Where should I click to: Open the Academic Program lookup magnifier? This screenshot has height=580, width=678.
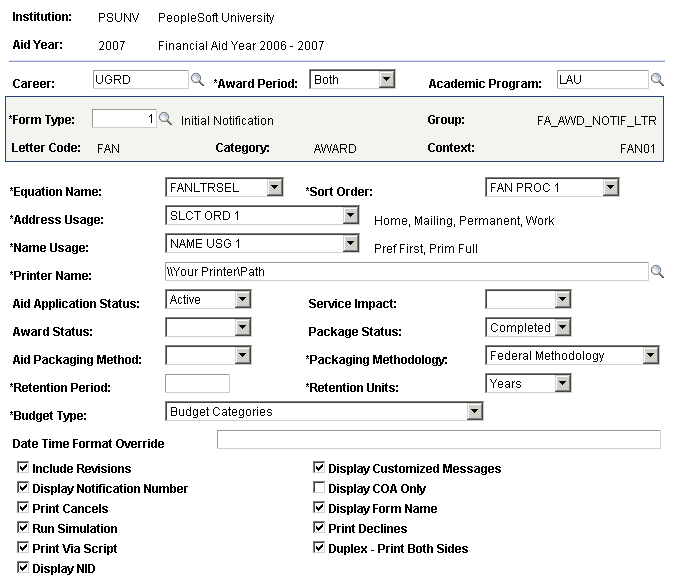coord(657,80)
